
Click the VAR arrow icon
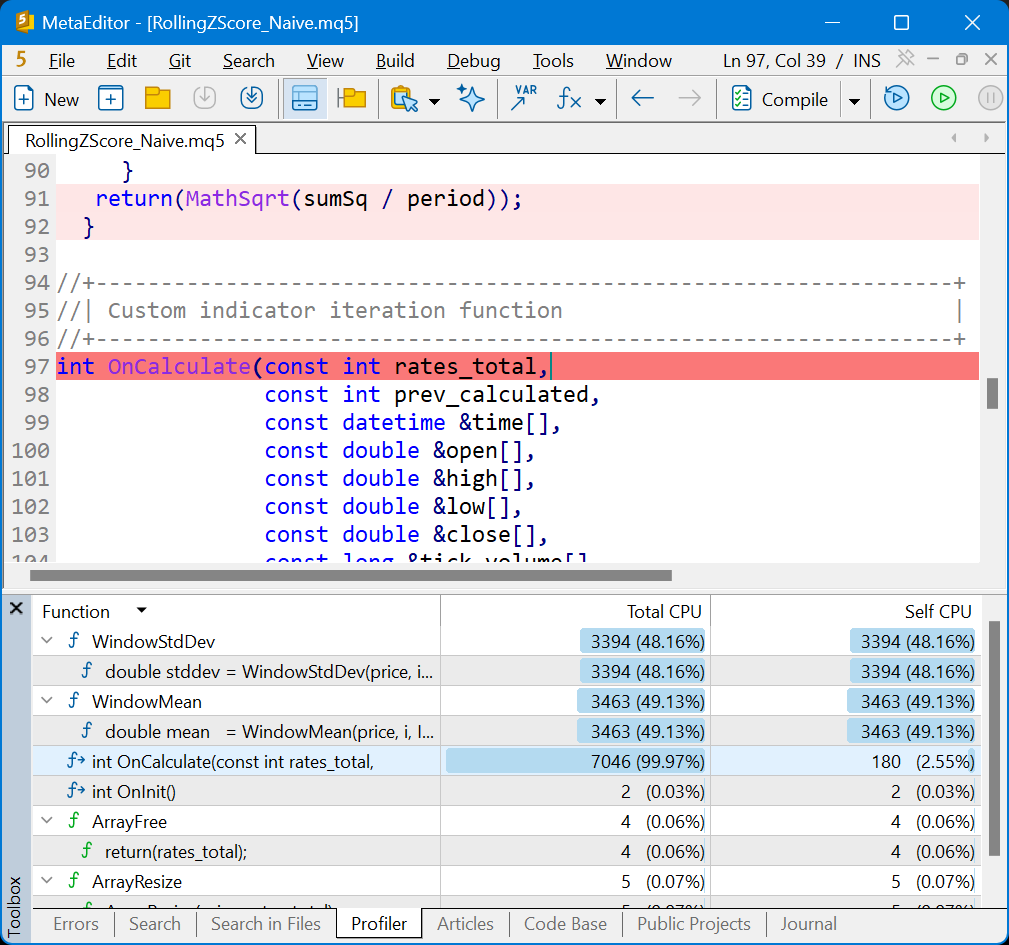(524, 99)
